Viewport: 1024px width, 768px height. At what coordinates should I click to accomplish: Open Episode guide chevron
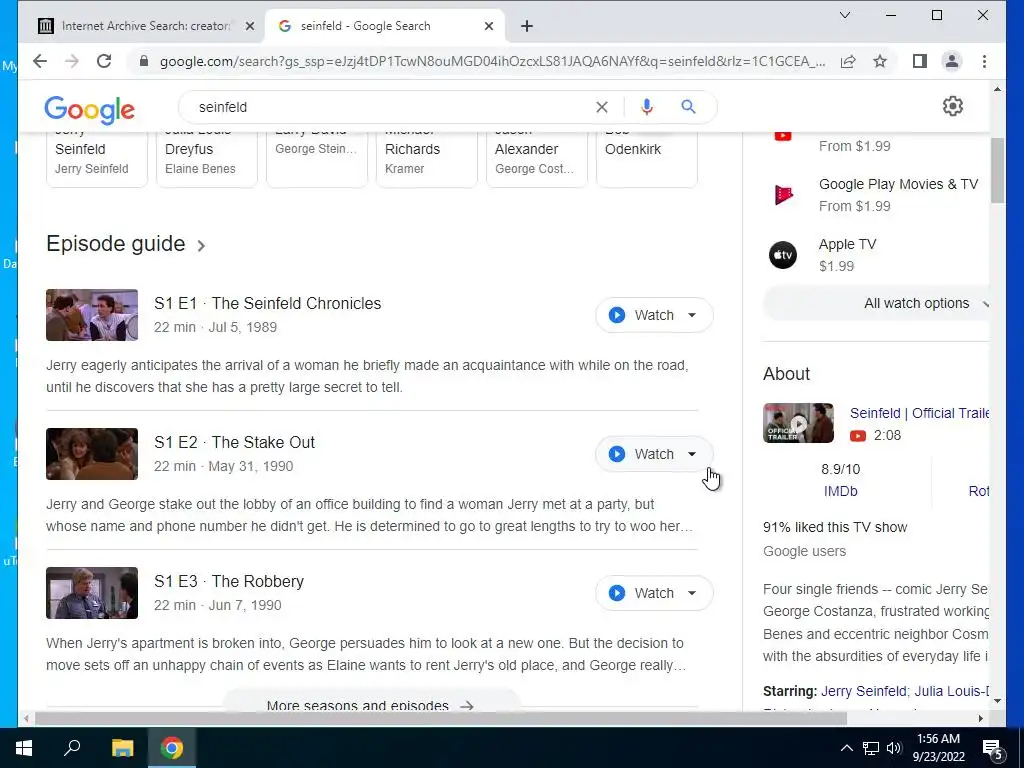(x=201, y=246)
